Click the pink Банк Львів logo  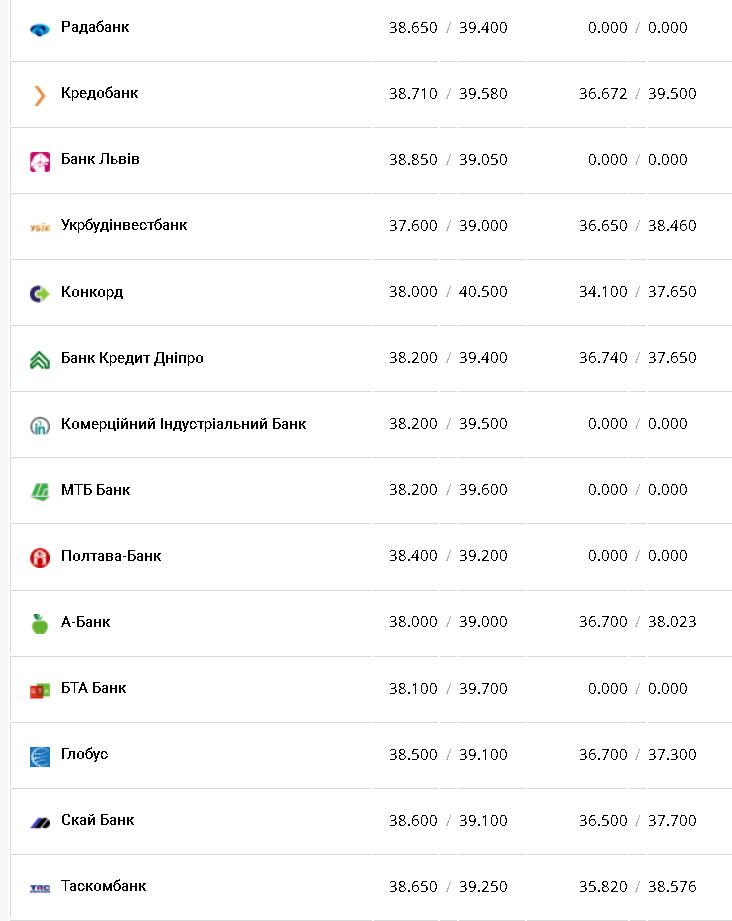[40, 161]
